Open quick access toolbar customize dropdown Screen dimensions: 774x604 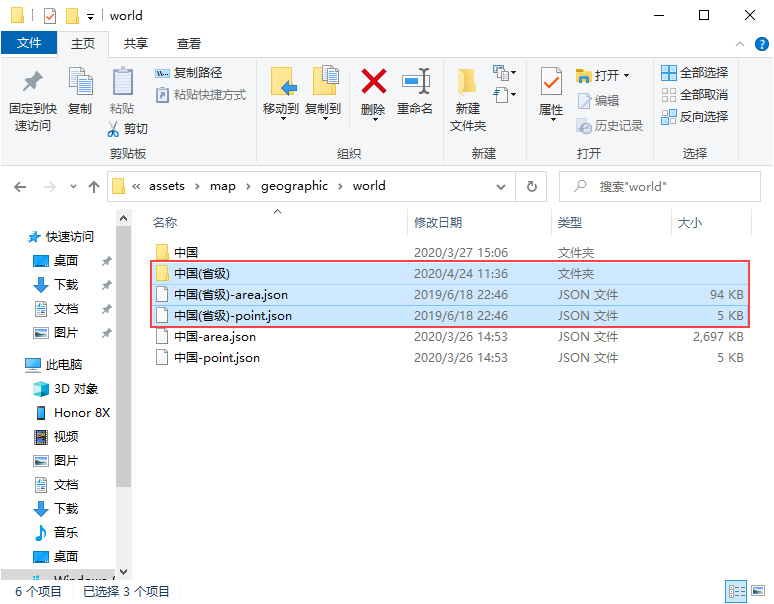click(x=90, y=16)
